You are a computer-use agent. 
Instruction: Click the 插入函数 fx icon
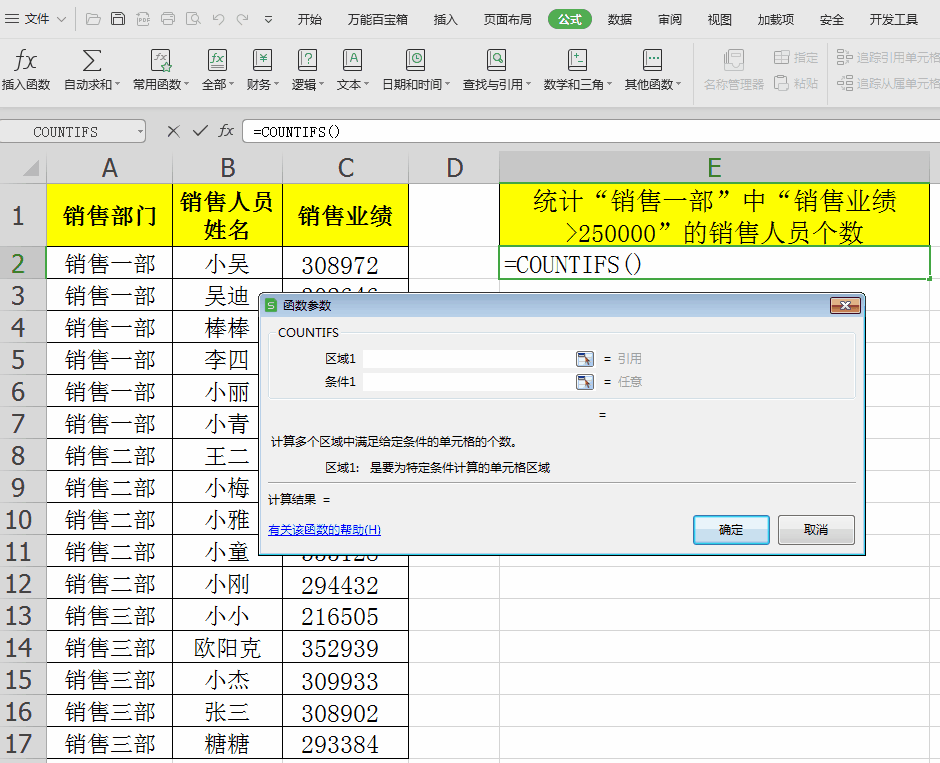pyautogui.click(x=26, y=61)
